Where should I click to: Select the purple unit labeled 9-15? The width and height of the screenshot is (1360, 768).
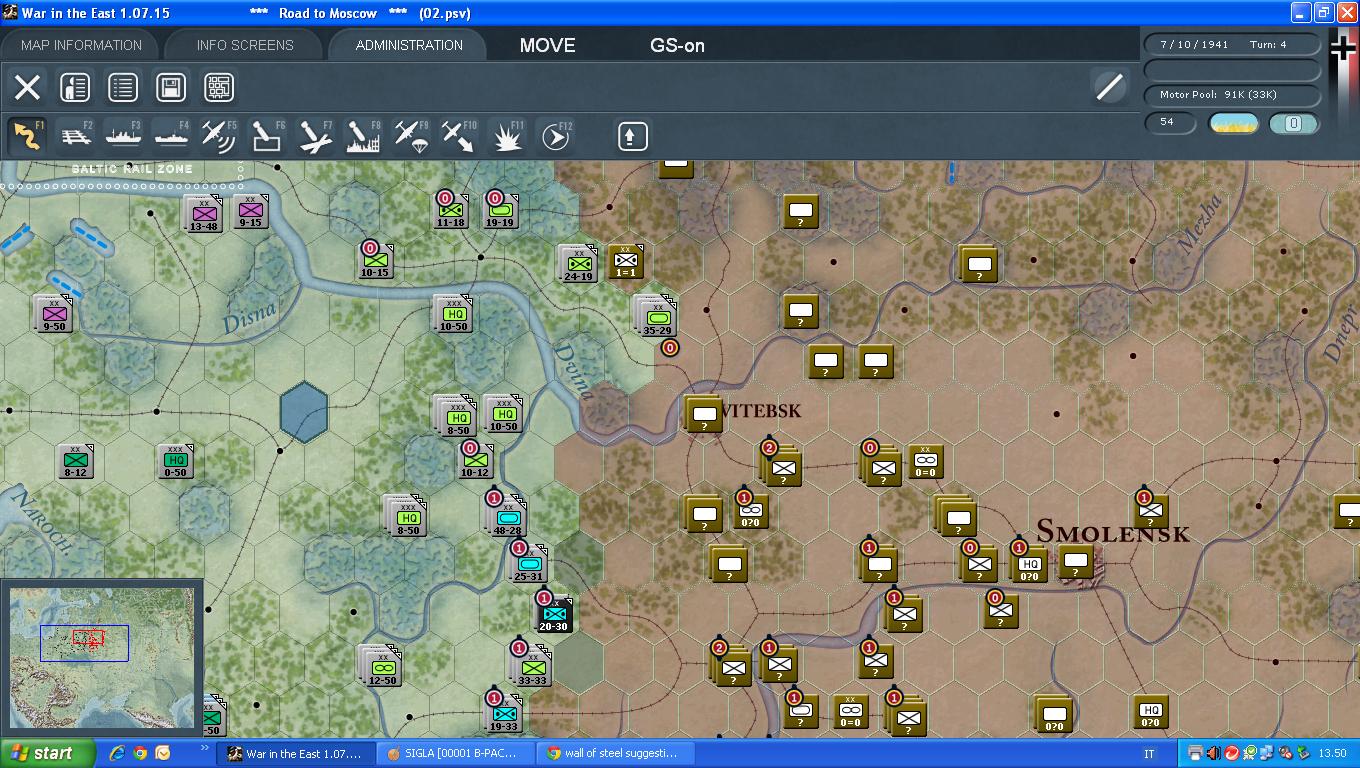[250, 211]
